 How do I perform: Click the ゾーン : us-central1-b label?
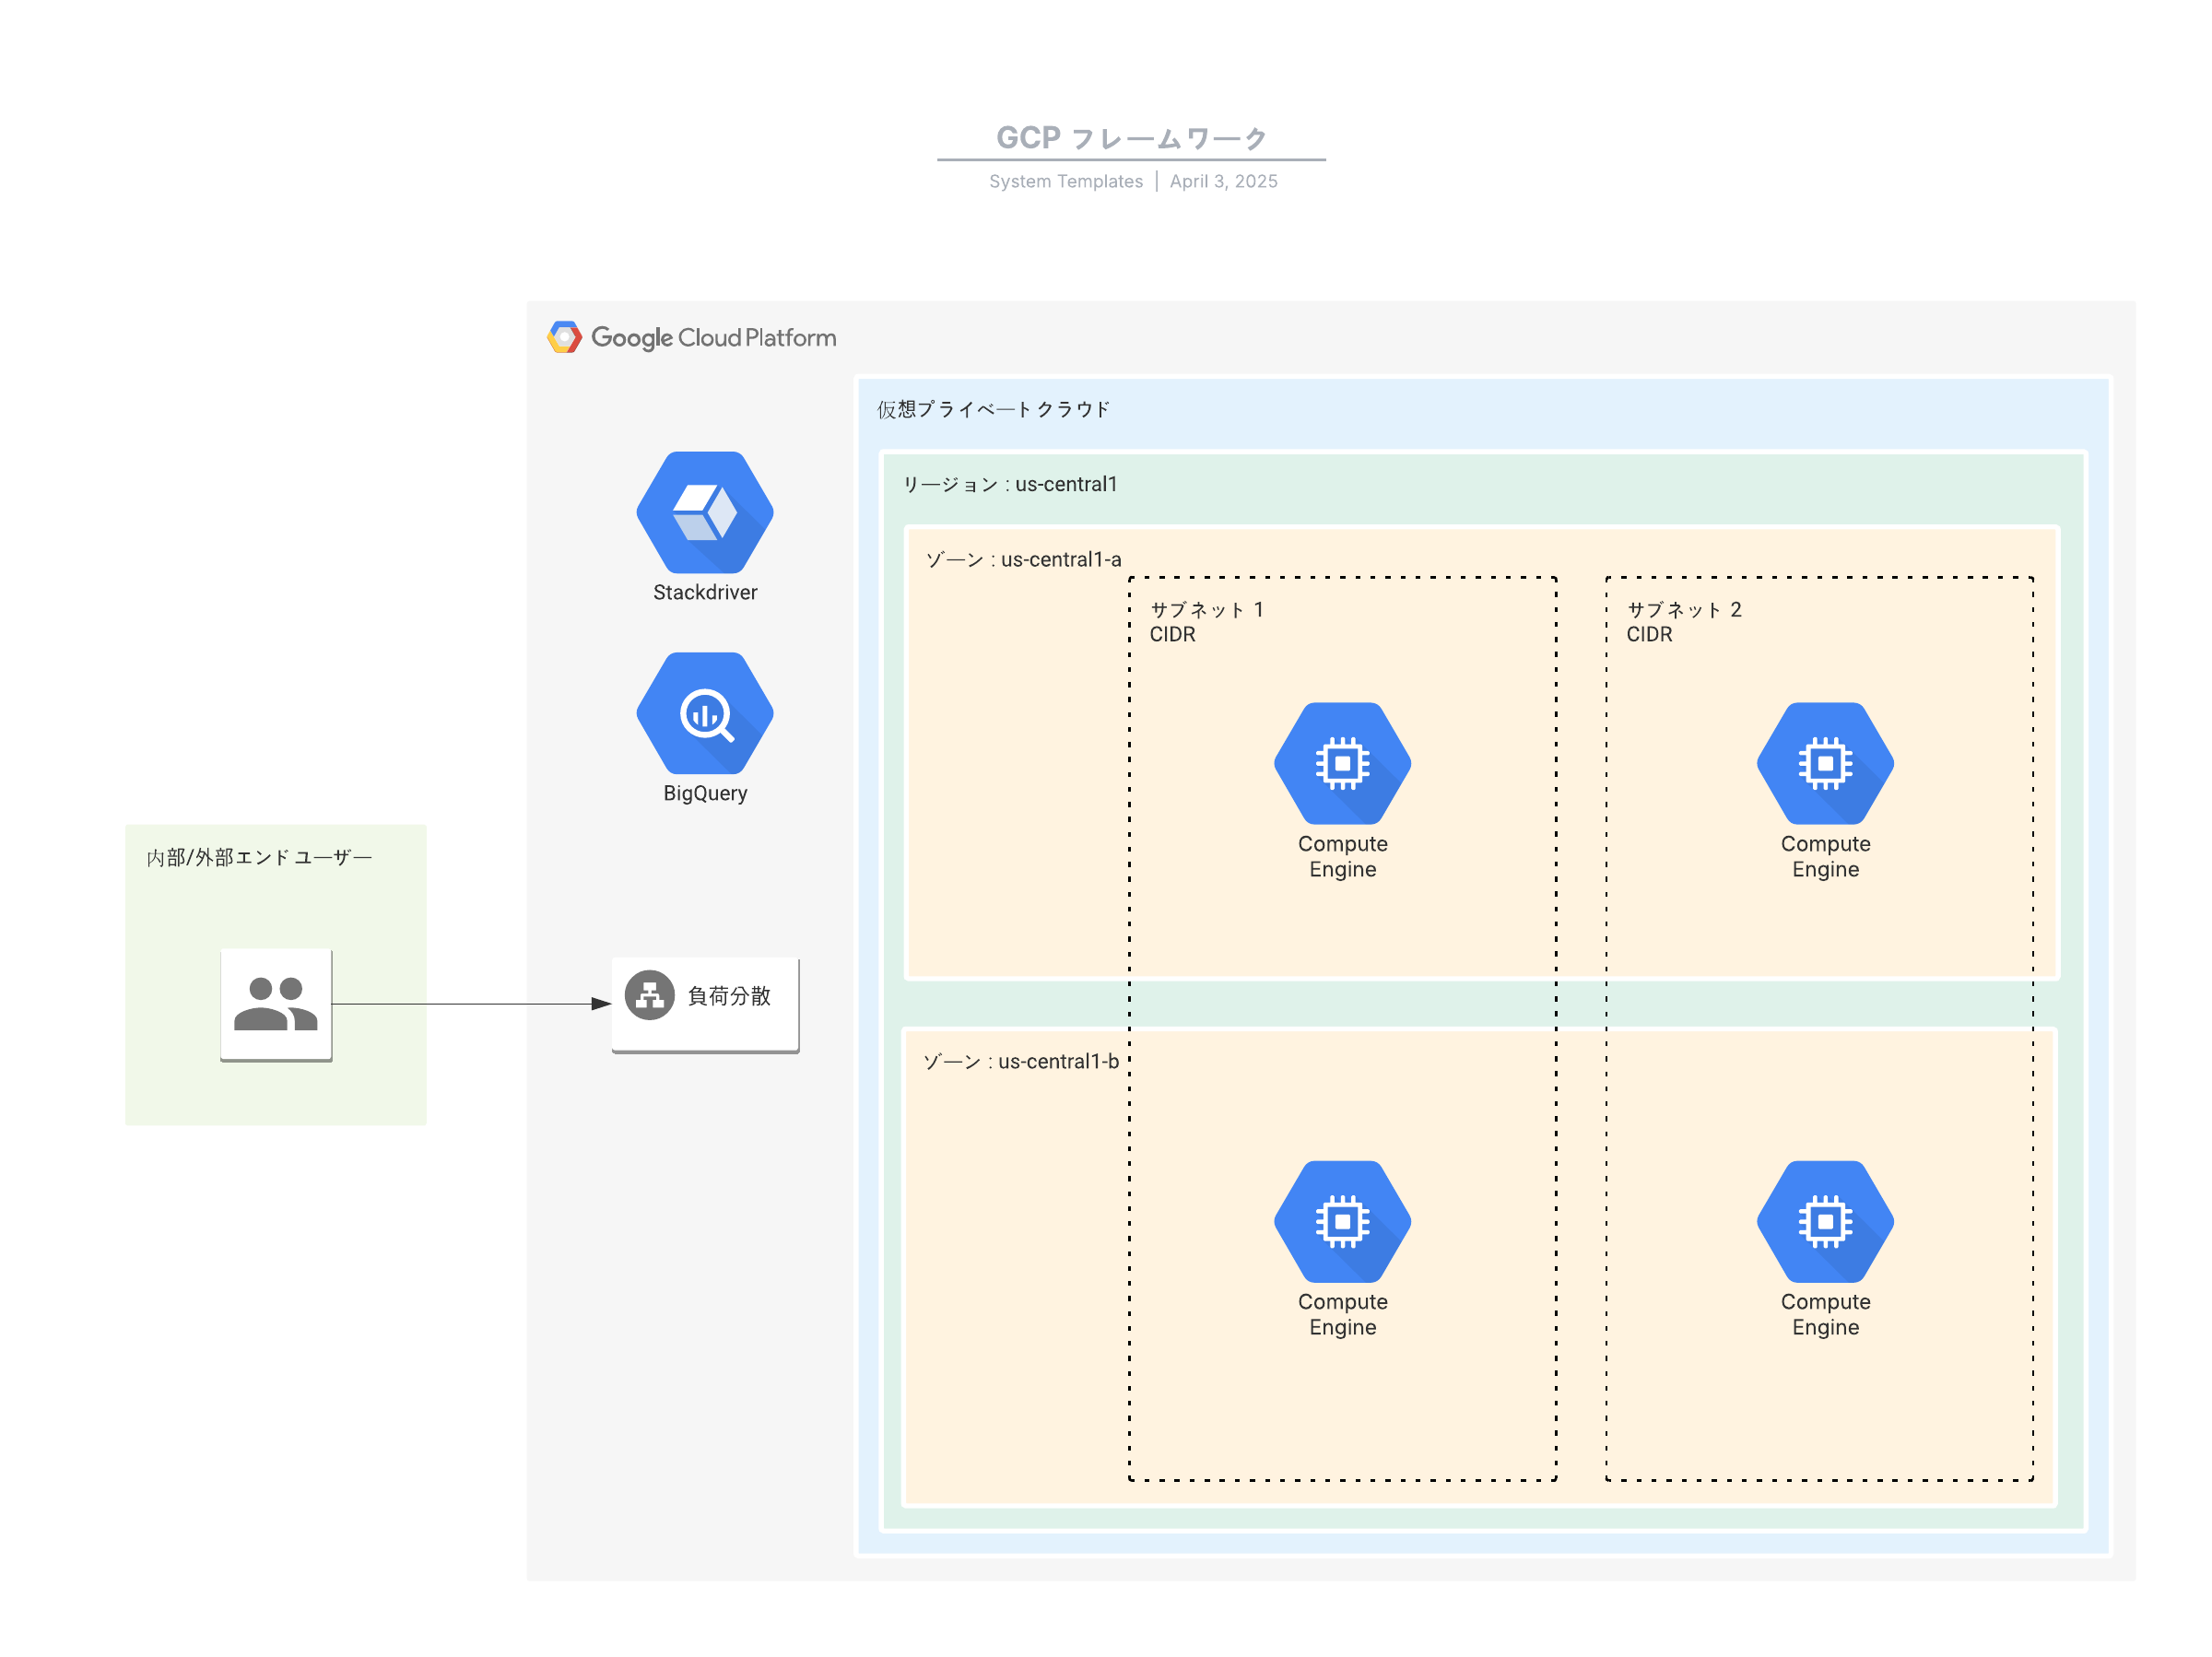pyautogui.click(x=1020, y=1061)
